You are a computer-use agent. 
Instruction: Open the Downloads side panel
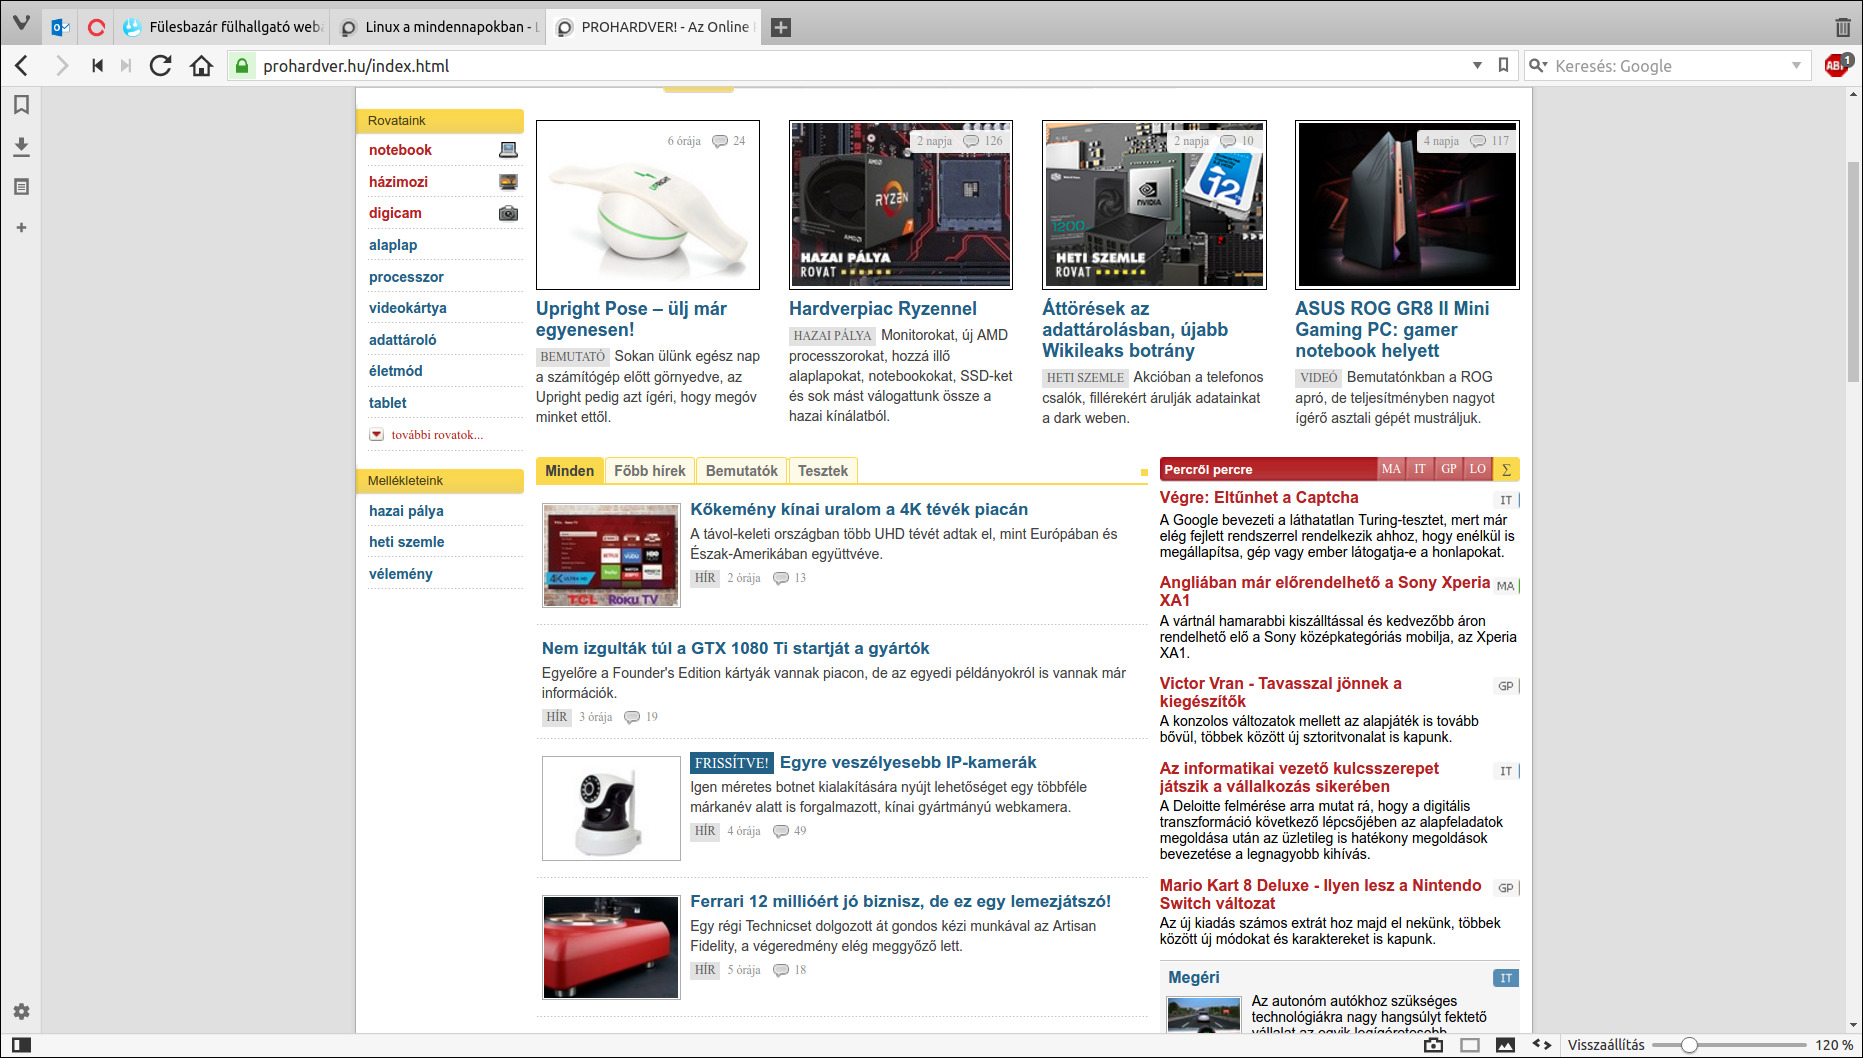(21, 147)
